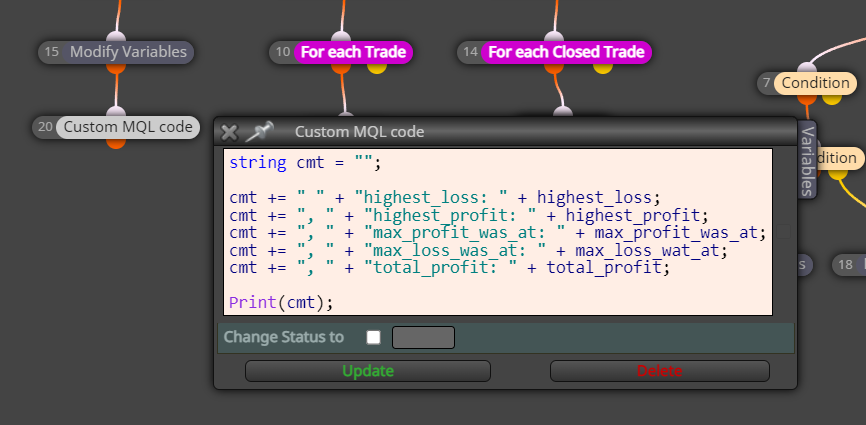Pin the Custom MQL code dialog
The height and width of the screenshot is (425, 866).
point(259,132)
